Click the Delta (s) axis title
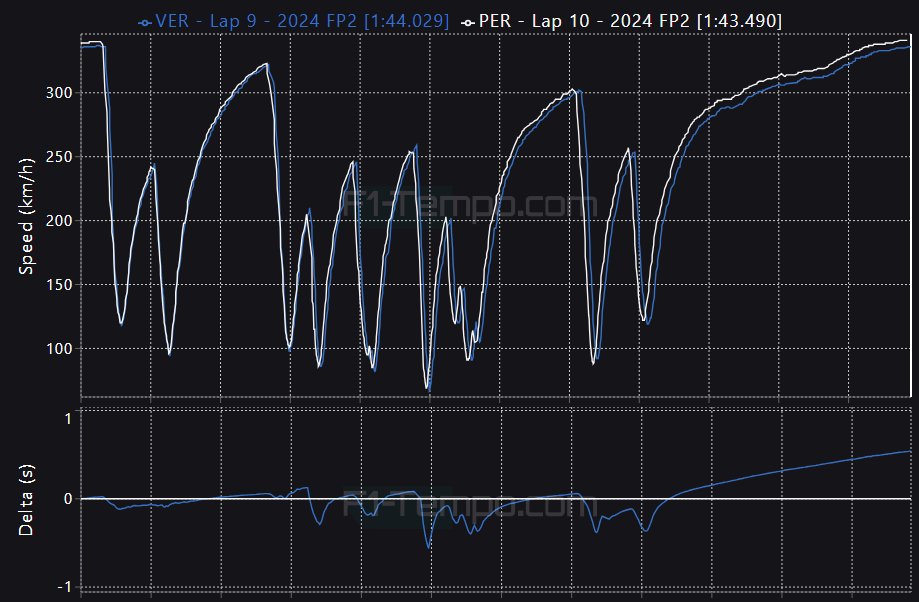 coord(26,500)
